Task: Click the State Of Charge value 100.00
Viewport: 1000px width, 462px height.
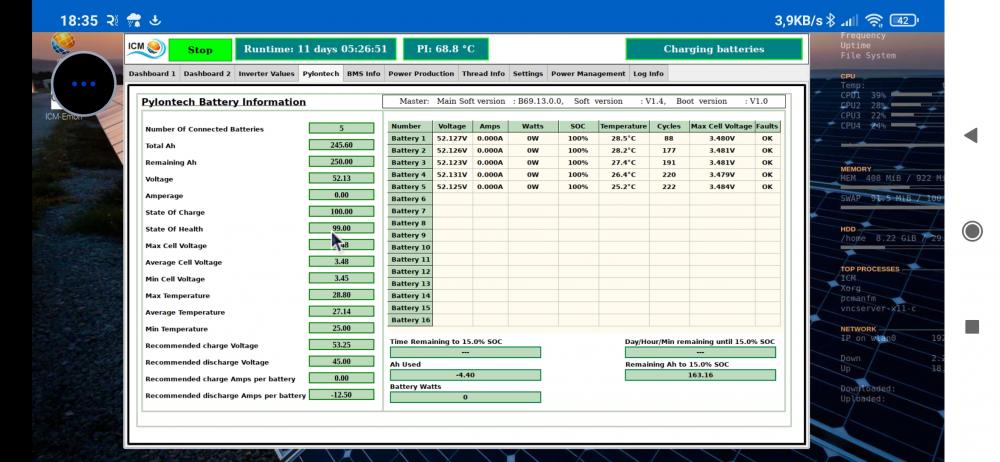Action: click(x=341, y=211)
